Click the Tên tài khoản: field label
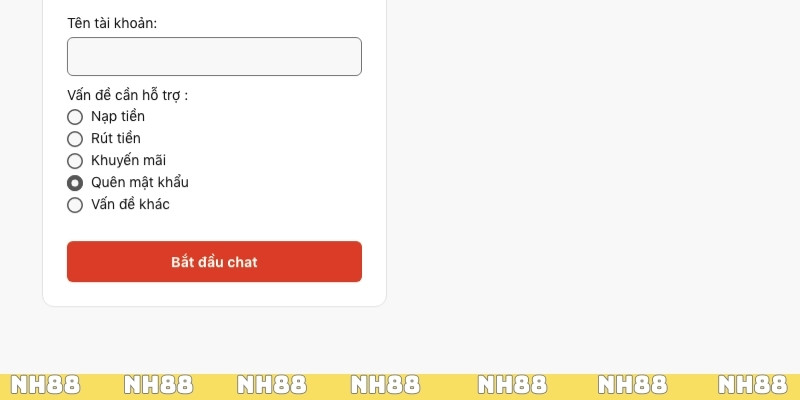 [112, 23]
